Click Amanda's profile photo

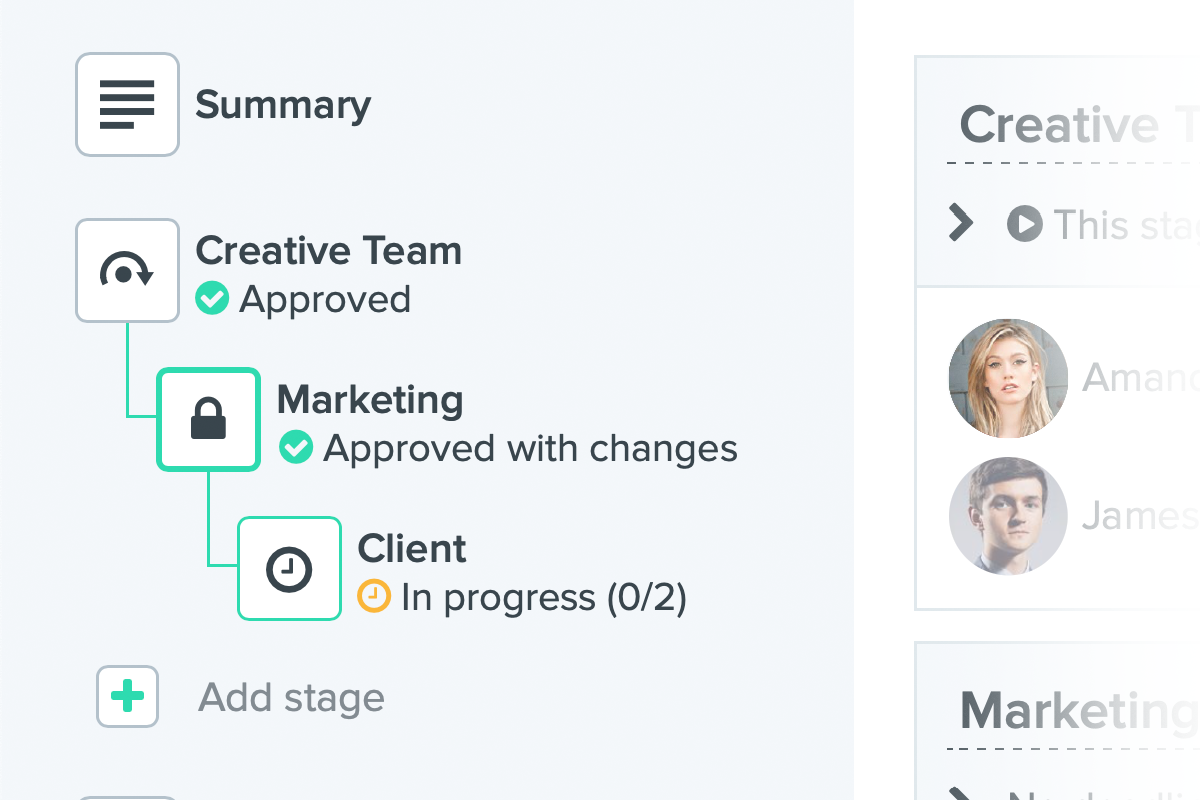[1008, 378]
